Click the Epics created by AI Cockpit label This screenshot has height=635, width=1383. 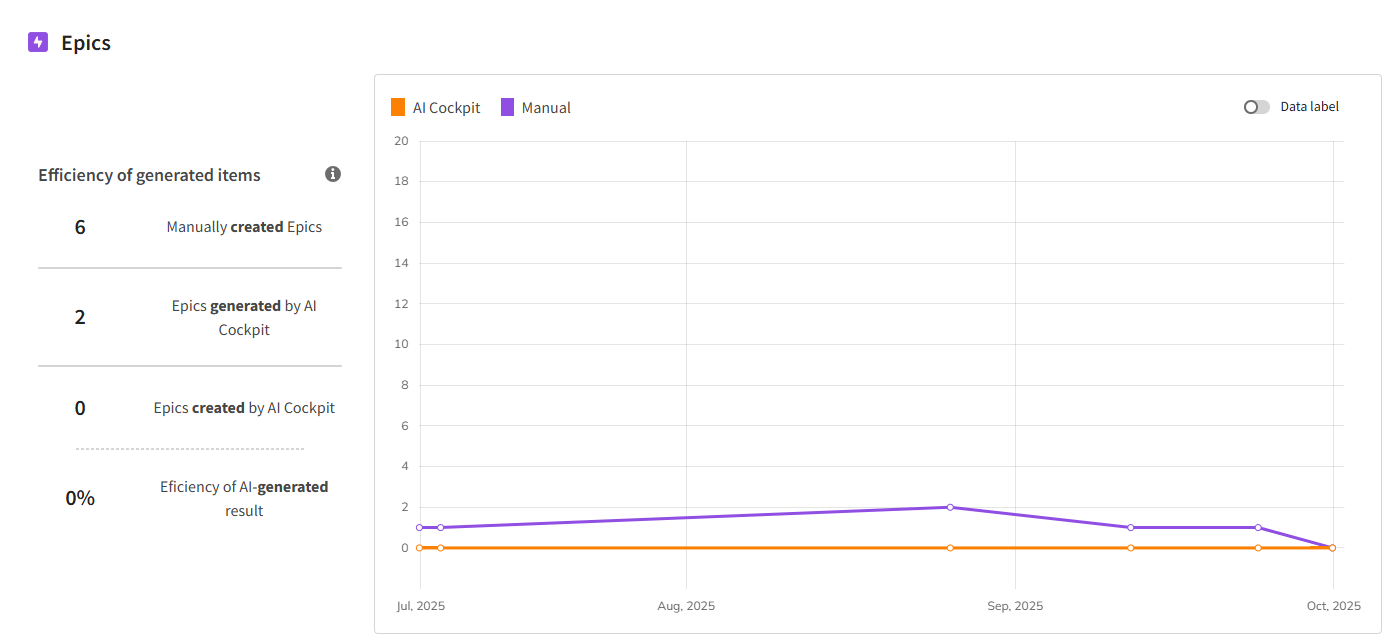click(x=244, y=408)
